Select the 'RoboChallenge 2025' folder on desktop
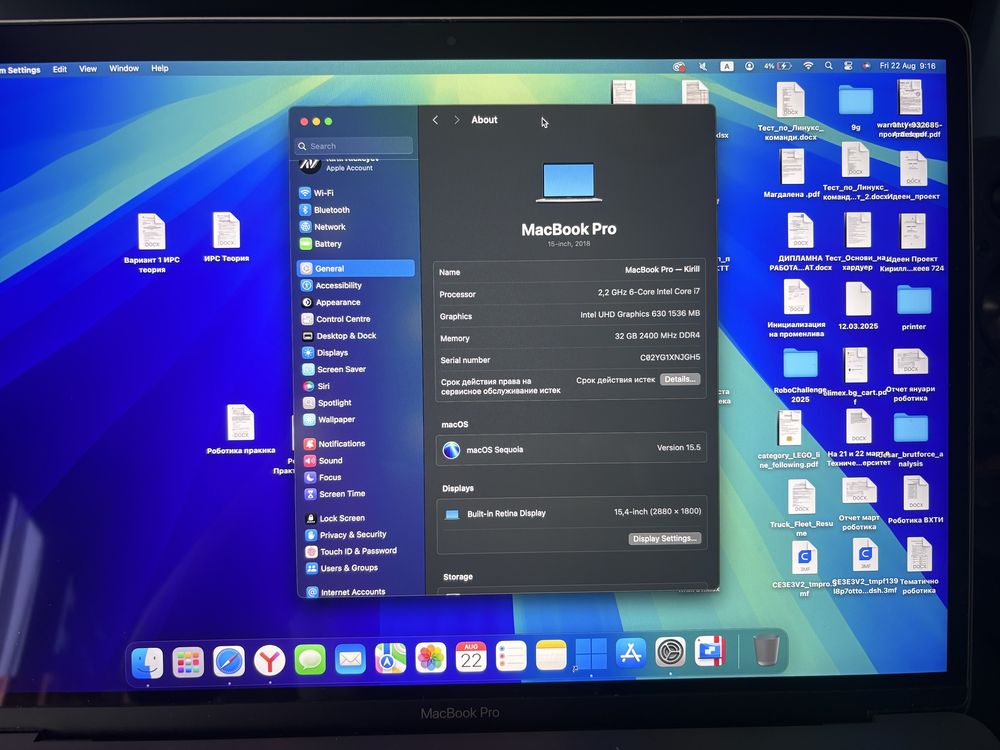The height and width of the screenshot is (750, 1000). tap(800, 376)
